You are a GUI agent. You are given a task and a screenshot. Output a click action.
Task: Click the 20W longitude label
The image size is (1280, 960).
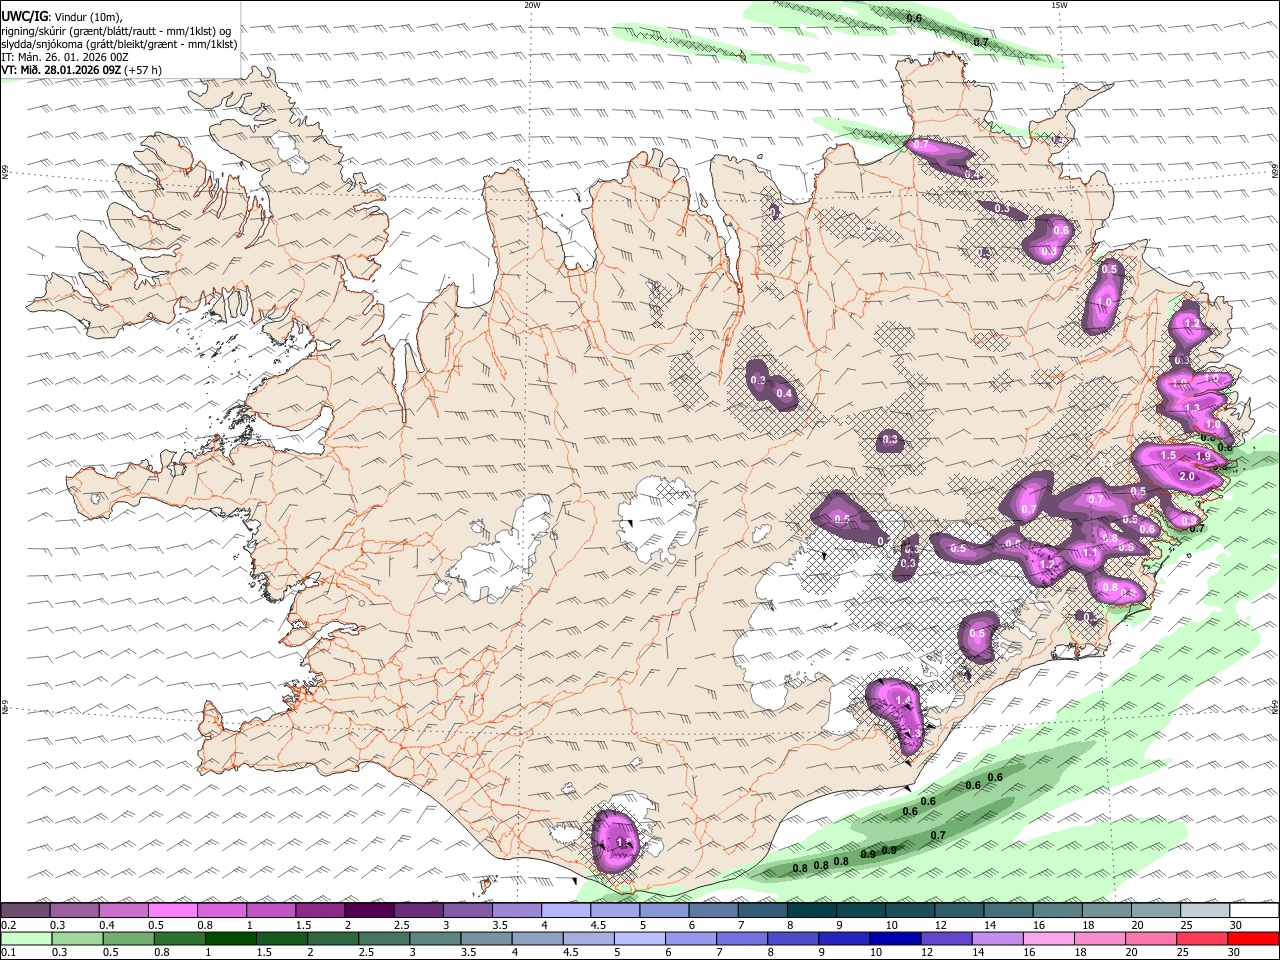click(x=533, y=5)
